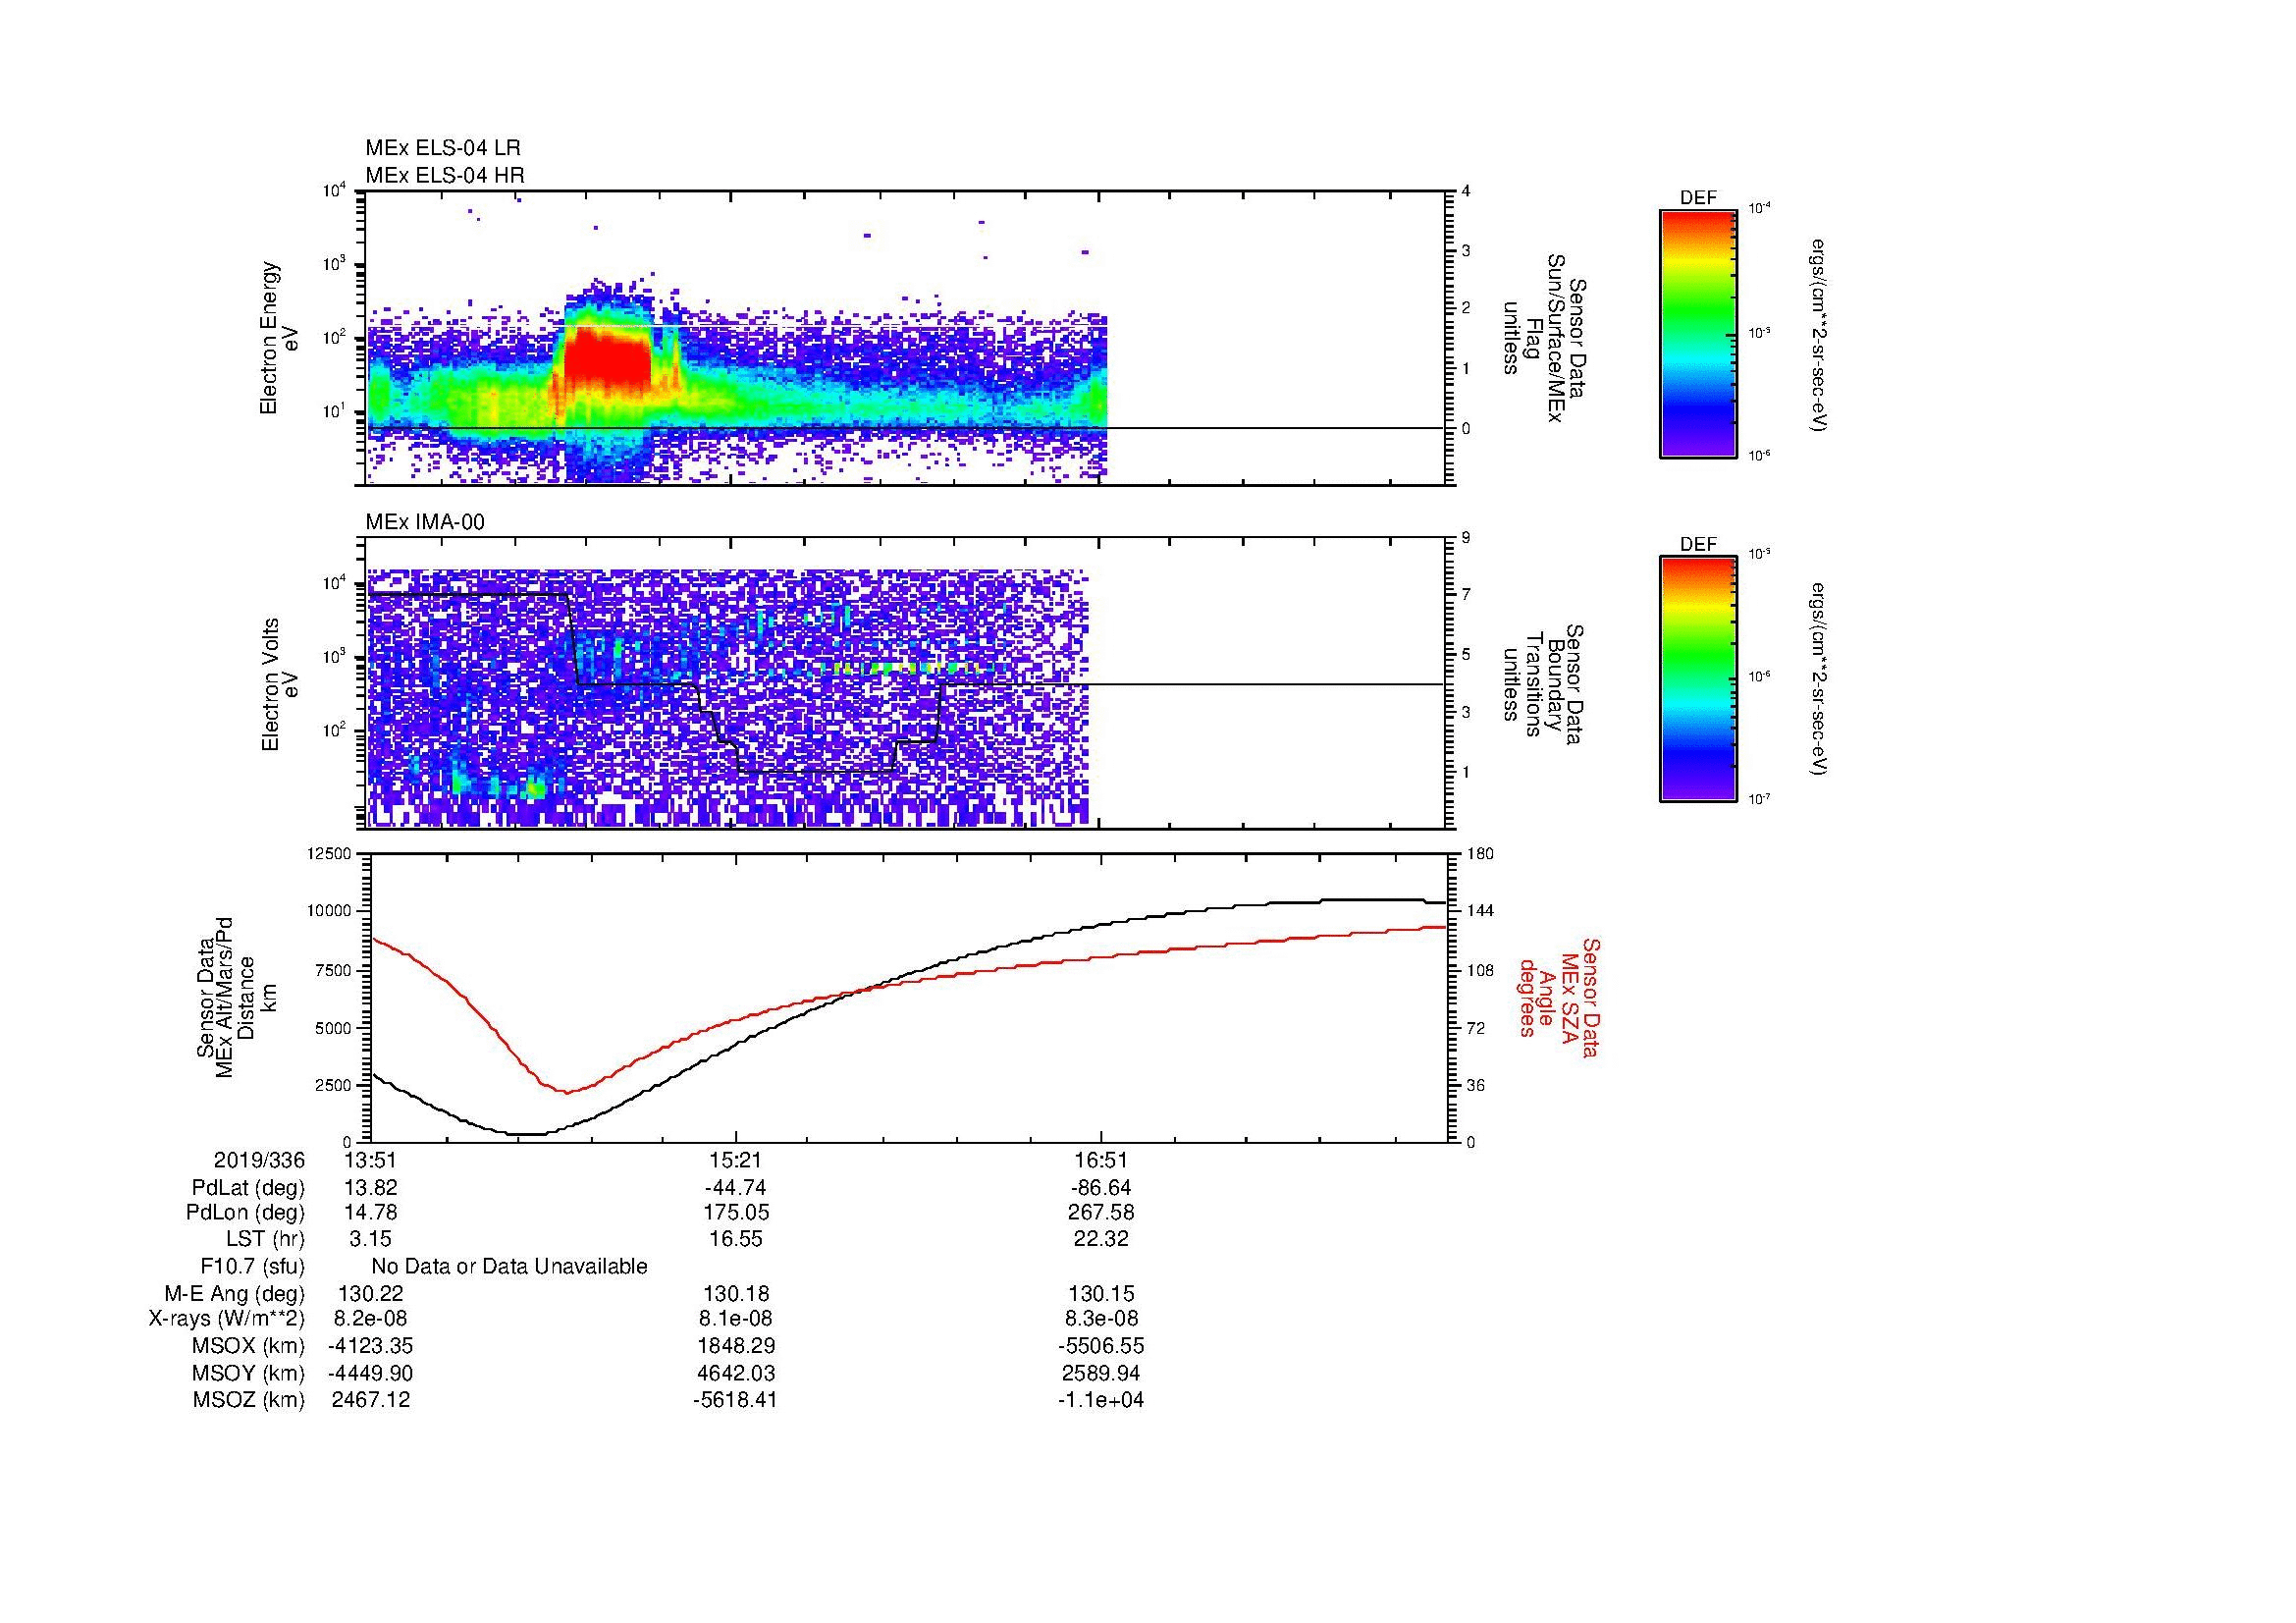2296x1623 pixels.
Task: Click the PdLon value '267.58'
Action: 1101,1213
